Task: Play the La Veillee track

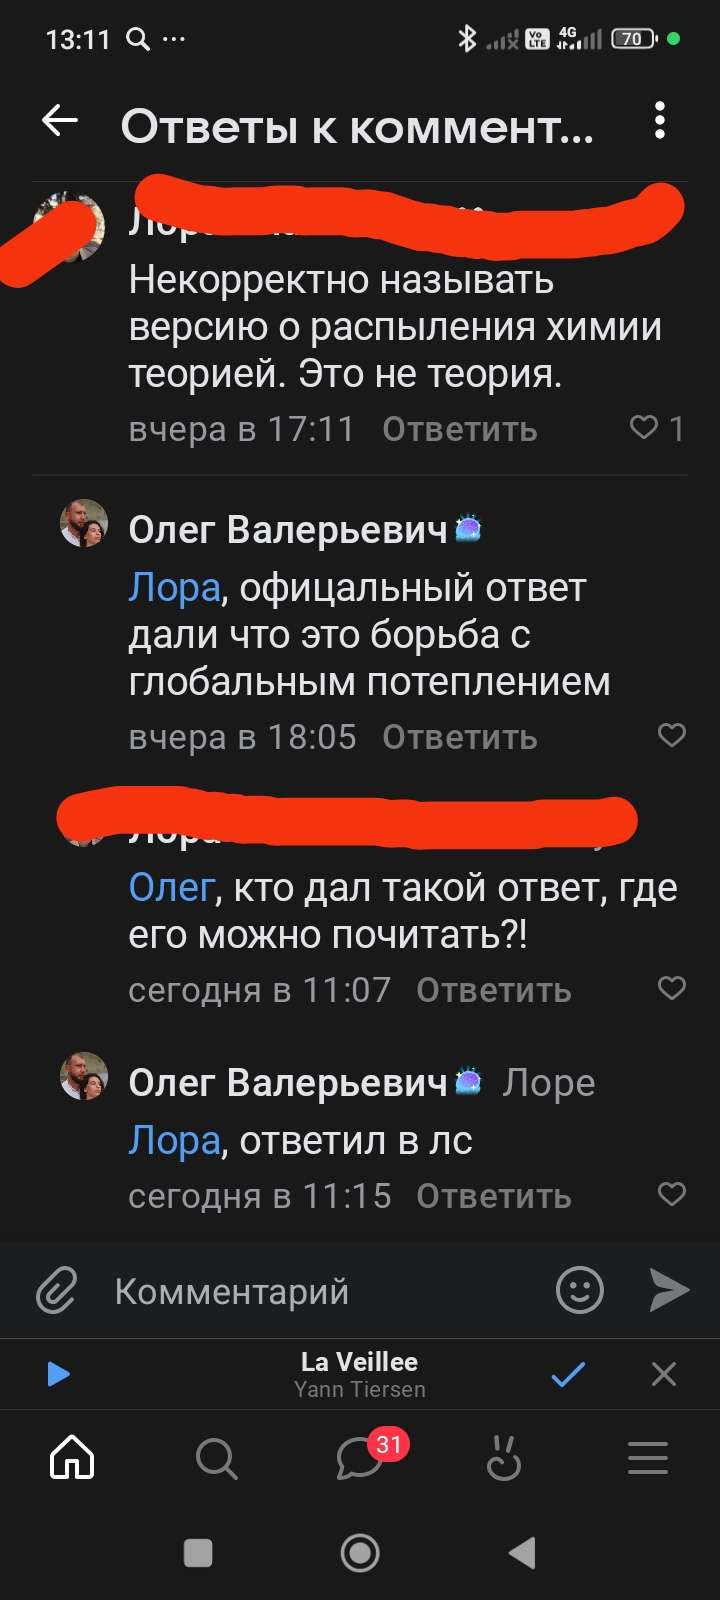Action: point(59,1374)
